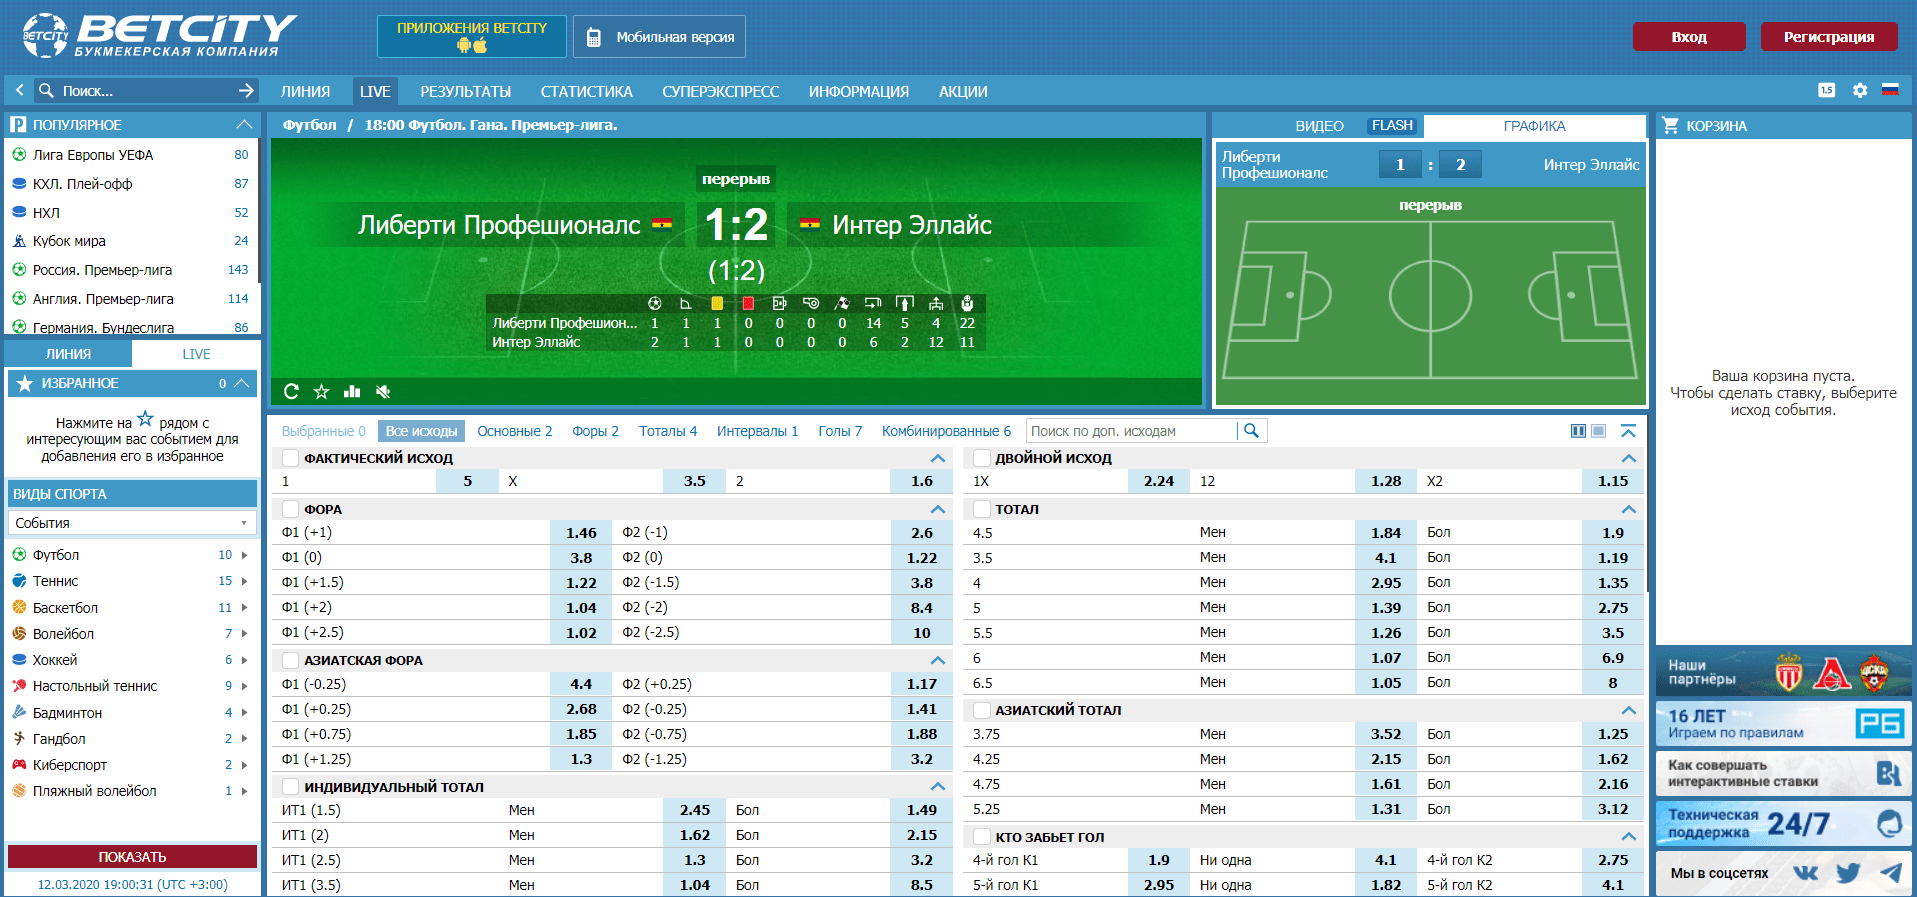Open the ЛИНИЯ top menu item
This screenshot has width=1917, height=897.
305,91
